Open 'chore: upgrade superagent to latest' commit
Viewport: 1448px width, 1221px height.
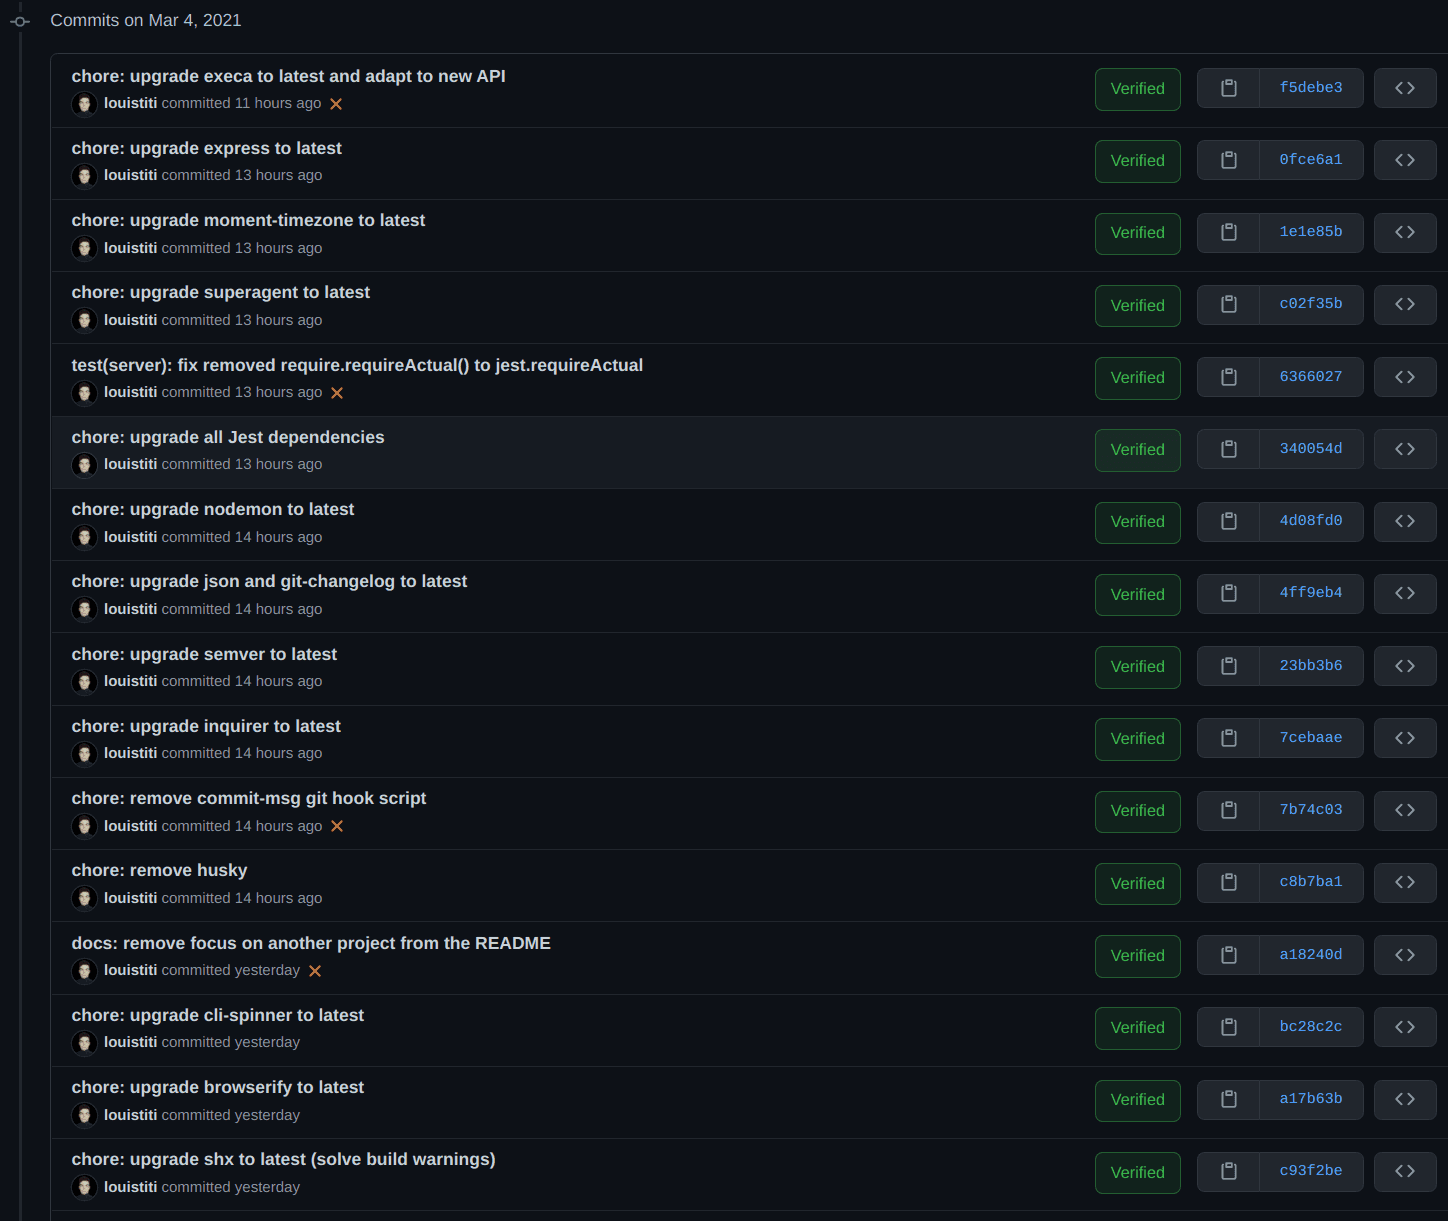(x=221, y=292)
